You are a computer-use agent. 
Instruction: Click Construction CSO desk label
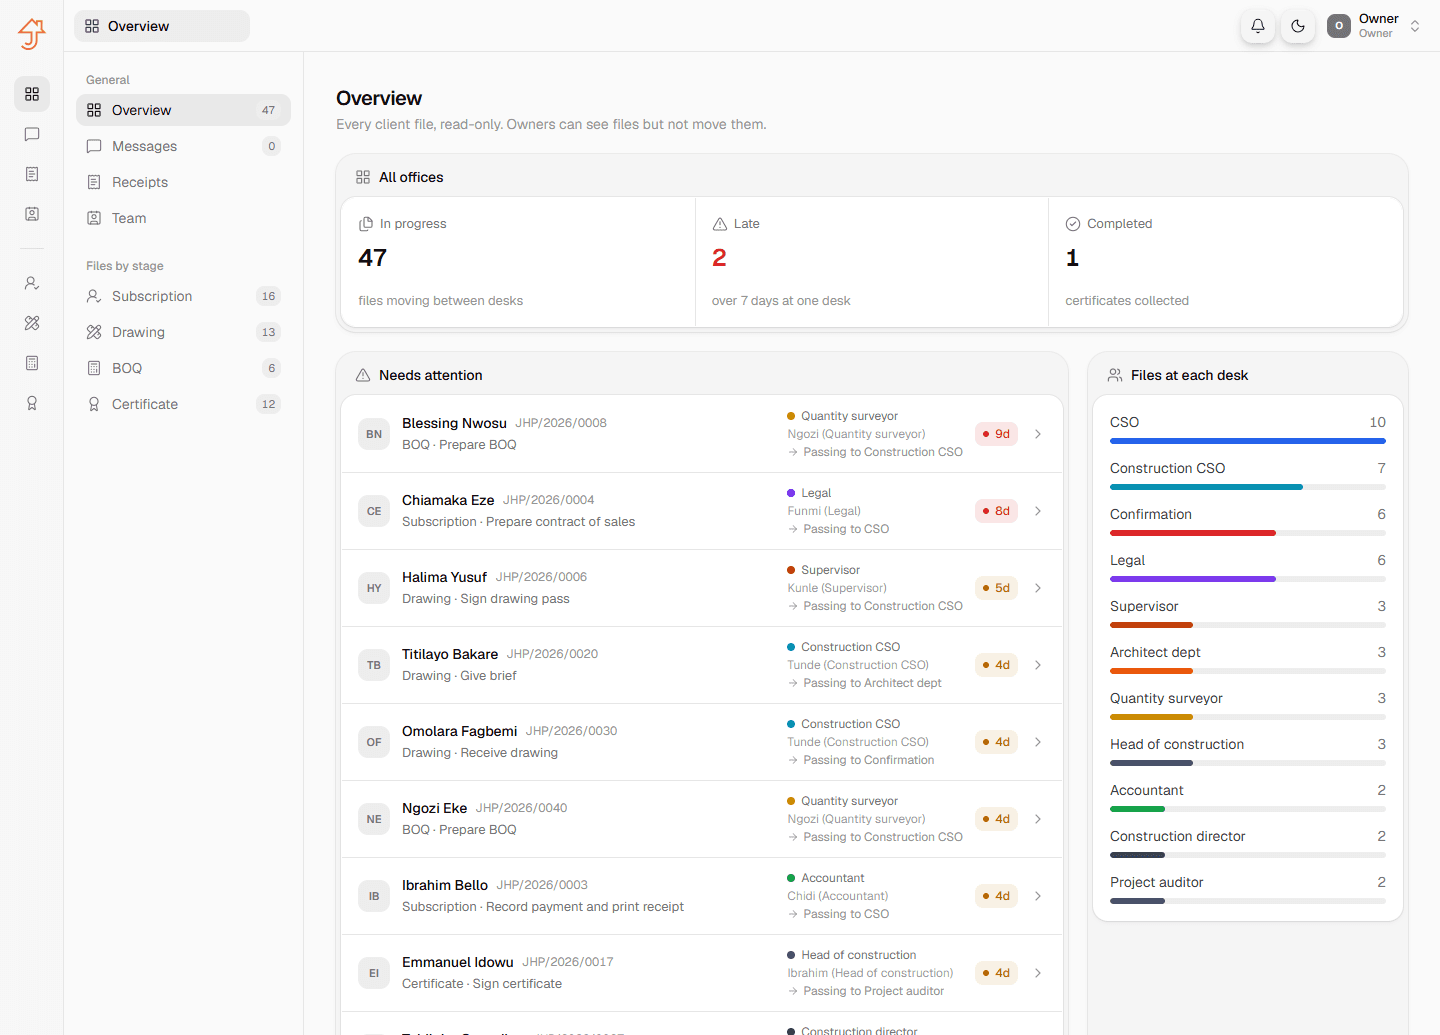[x=1167, y=468]
